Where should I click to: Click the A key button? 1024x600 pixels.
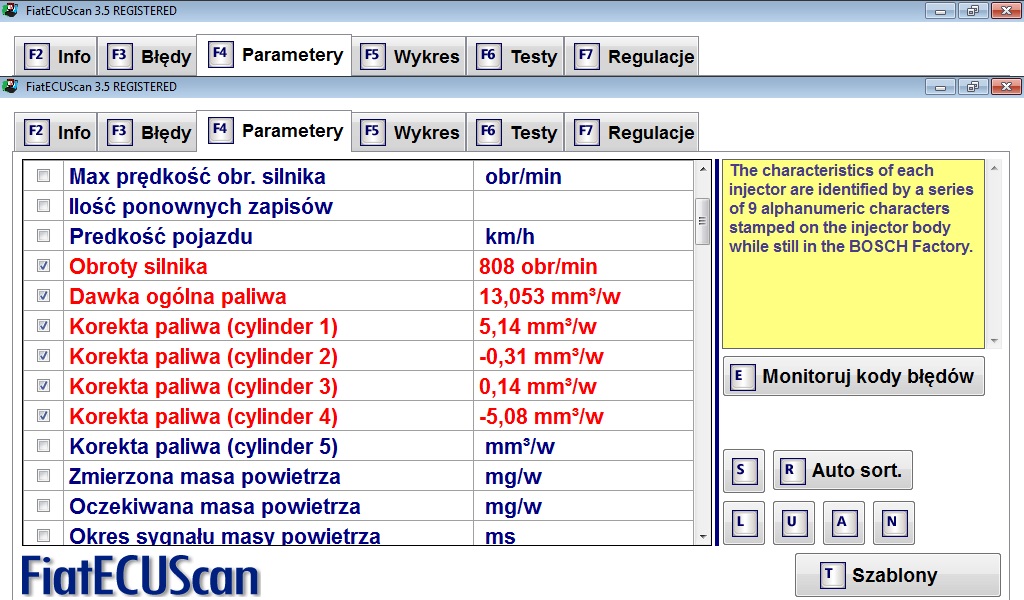click(x=844, y=523)
